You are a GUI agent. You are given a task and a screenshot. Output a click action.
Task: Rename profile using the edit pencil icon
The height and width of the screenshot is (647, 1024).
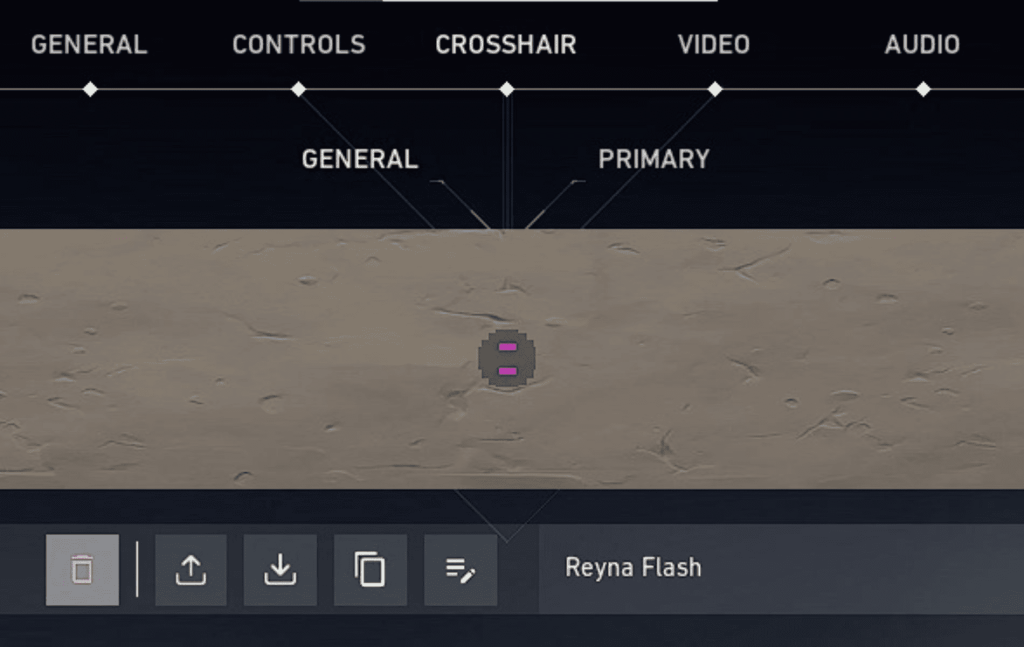[x=460, y=570]
